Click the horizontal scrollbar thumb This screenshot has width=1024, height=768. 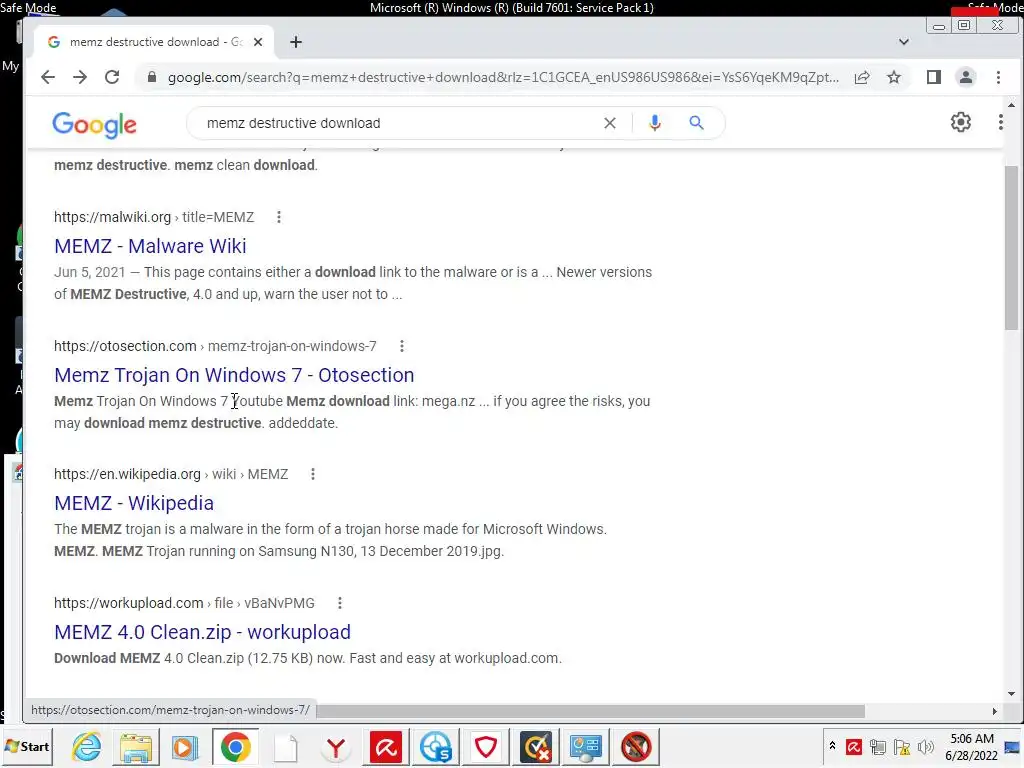[x=590, y=711]
